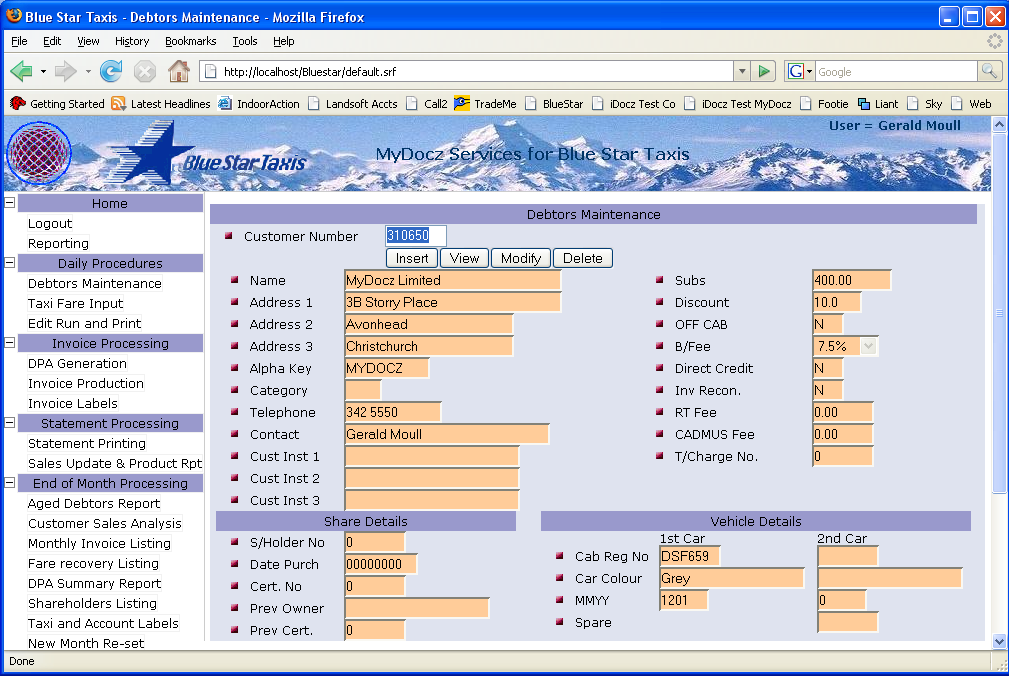Screen dimensions: 1009x676
Task: Open the Getting Started bookmark
Action: point(57,104)
